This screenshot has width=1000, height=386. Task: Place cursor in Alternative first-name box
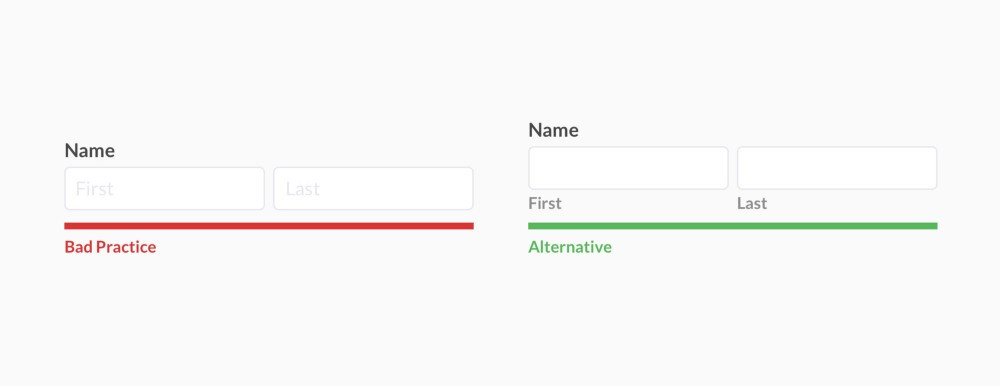tap(628, 168)
